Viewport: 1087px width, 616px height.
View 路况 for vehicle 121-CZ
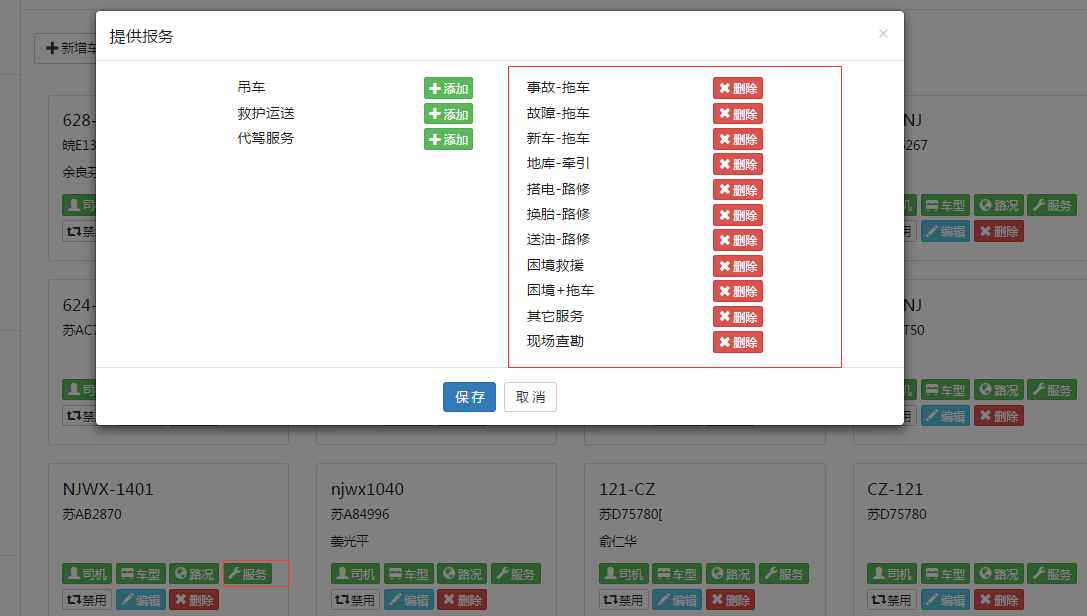729,574
